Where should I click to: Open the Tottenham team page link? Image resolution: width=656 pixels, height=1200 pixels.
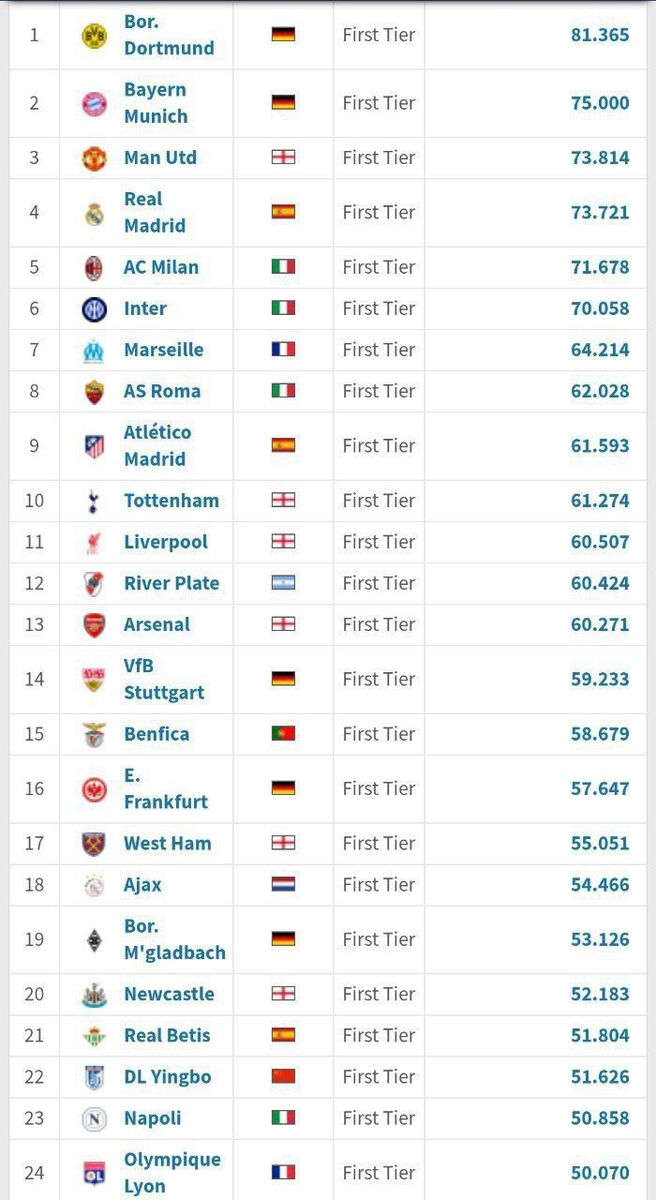pos(171,501)
